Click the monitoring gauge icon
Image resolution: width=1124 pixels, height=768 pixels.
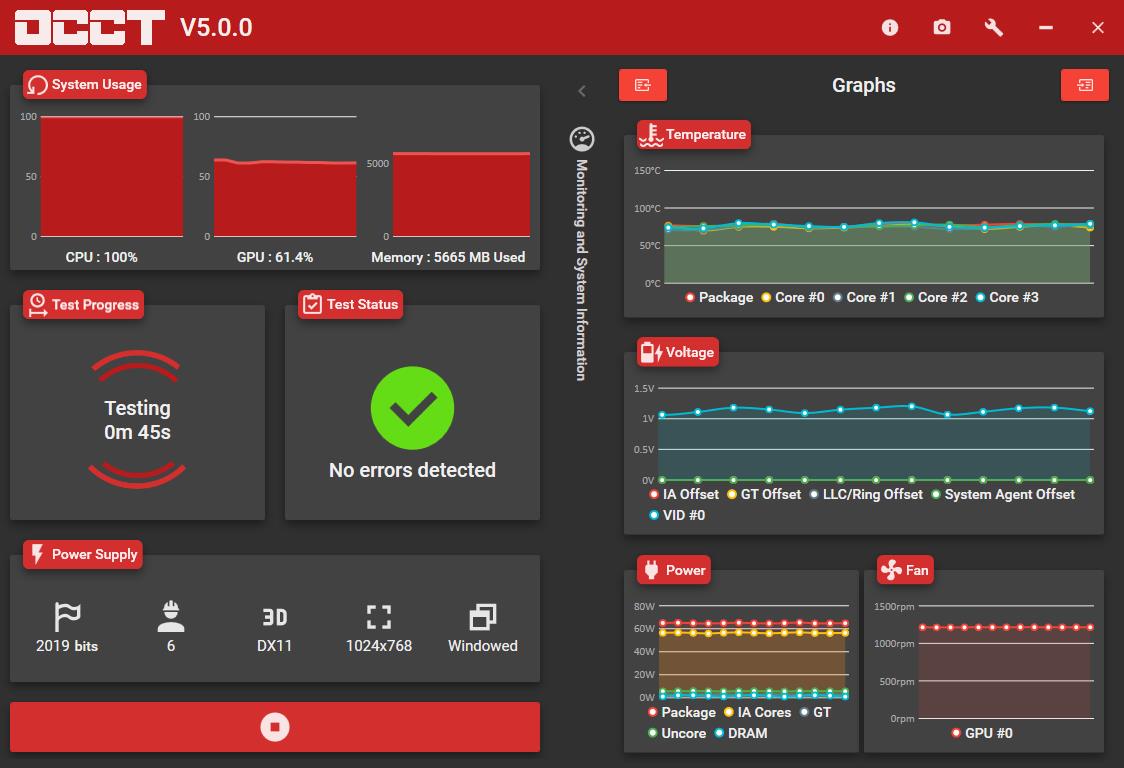click(582, 138)
